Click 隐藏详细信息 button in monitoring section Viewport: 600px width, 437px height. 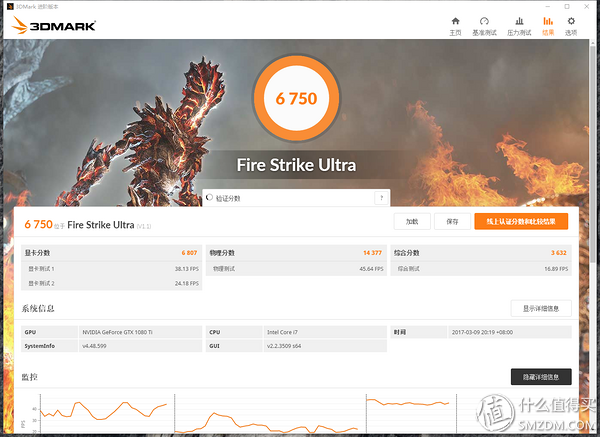click(541, 377)
